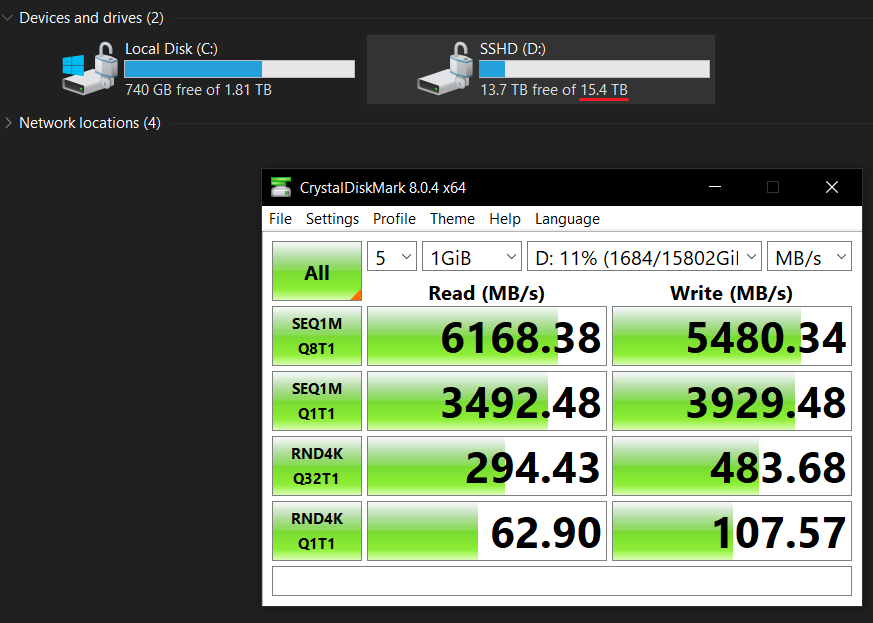The height and width of the screenshot is (623, 873).
Task: Click the CrystalDiskMark app icon in title bar
Action: pyautogui.click(x=281, y=188)
